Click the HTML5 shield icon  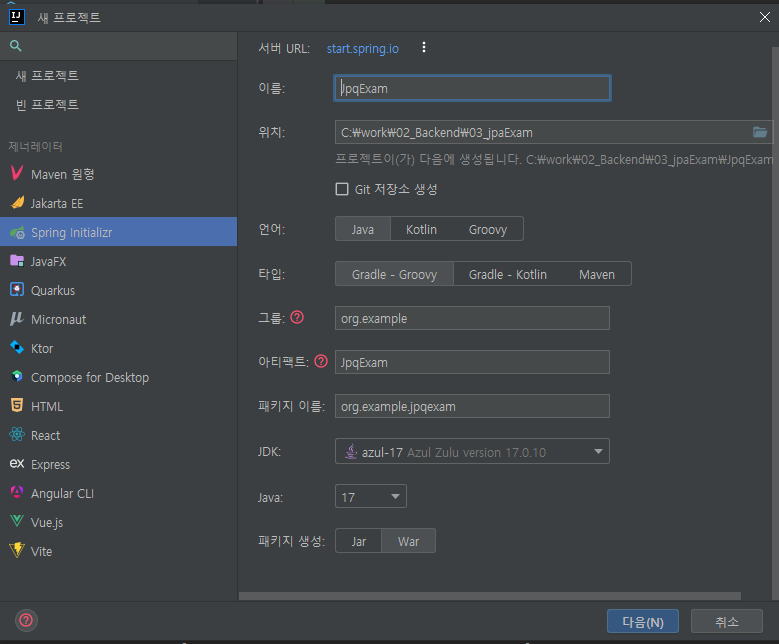17,405
